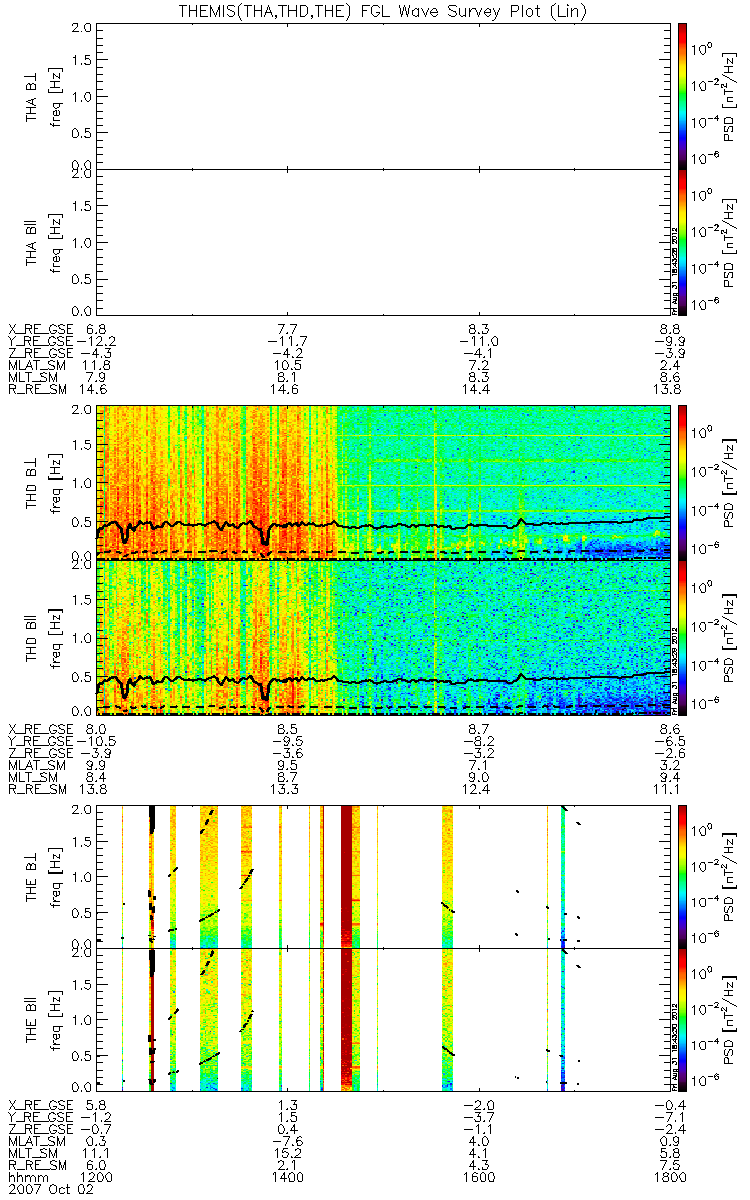The height and width of the screenshot is (1200, 750).
Task: Click the 'THA B‖' axis label
Action: 33,241
